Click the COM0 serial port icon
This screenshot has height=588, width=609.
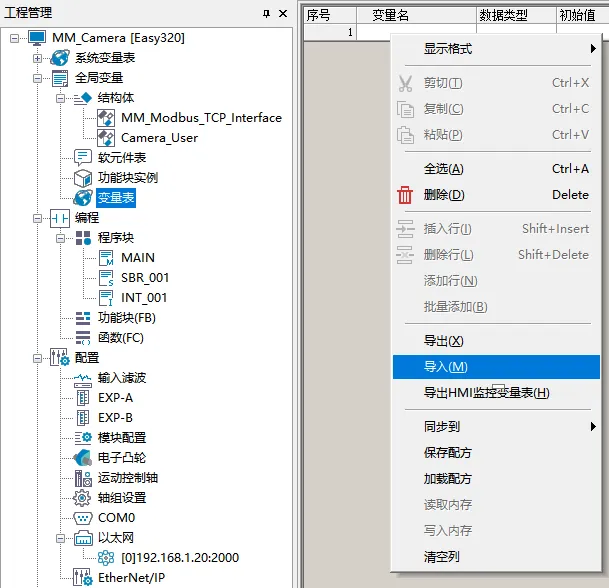click(x=83, y=518)
